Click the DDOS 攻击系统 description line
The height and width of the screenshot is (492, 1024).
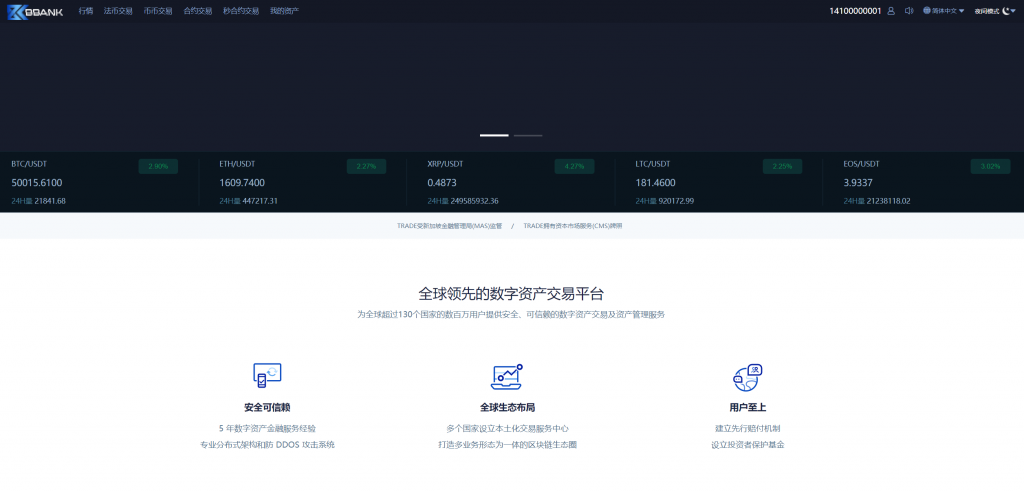point(267,445)
